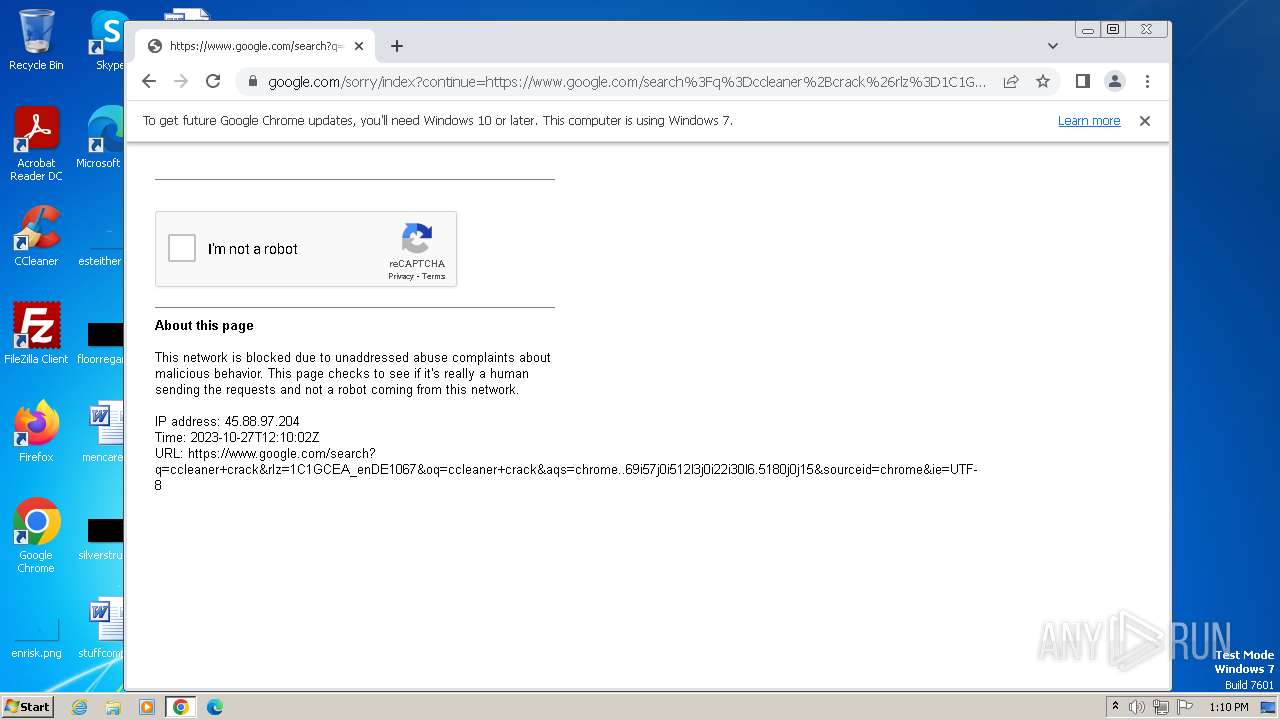Click the About this page heading
Viewport: 1280px width, 720px height.
204,325
